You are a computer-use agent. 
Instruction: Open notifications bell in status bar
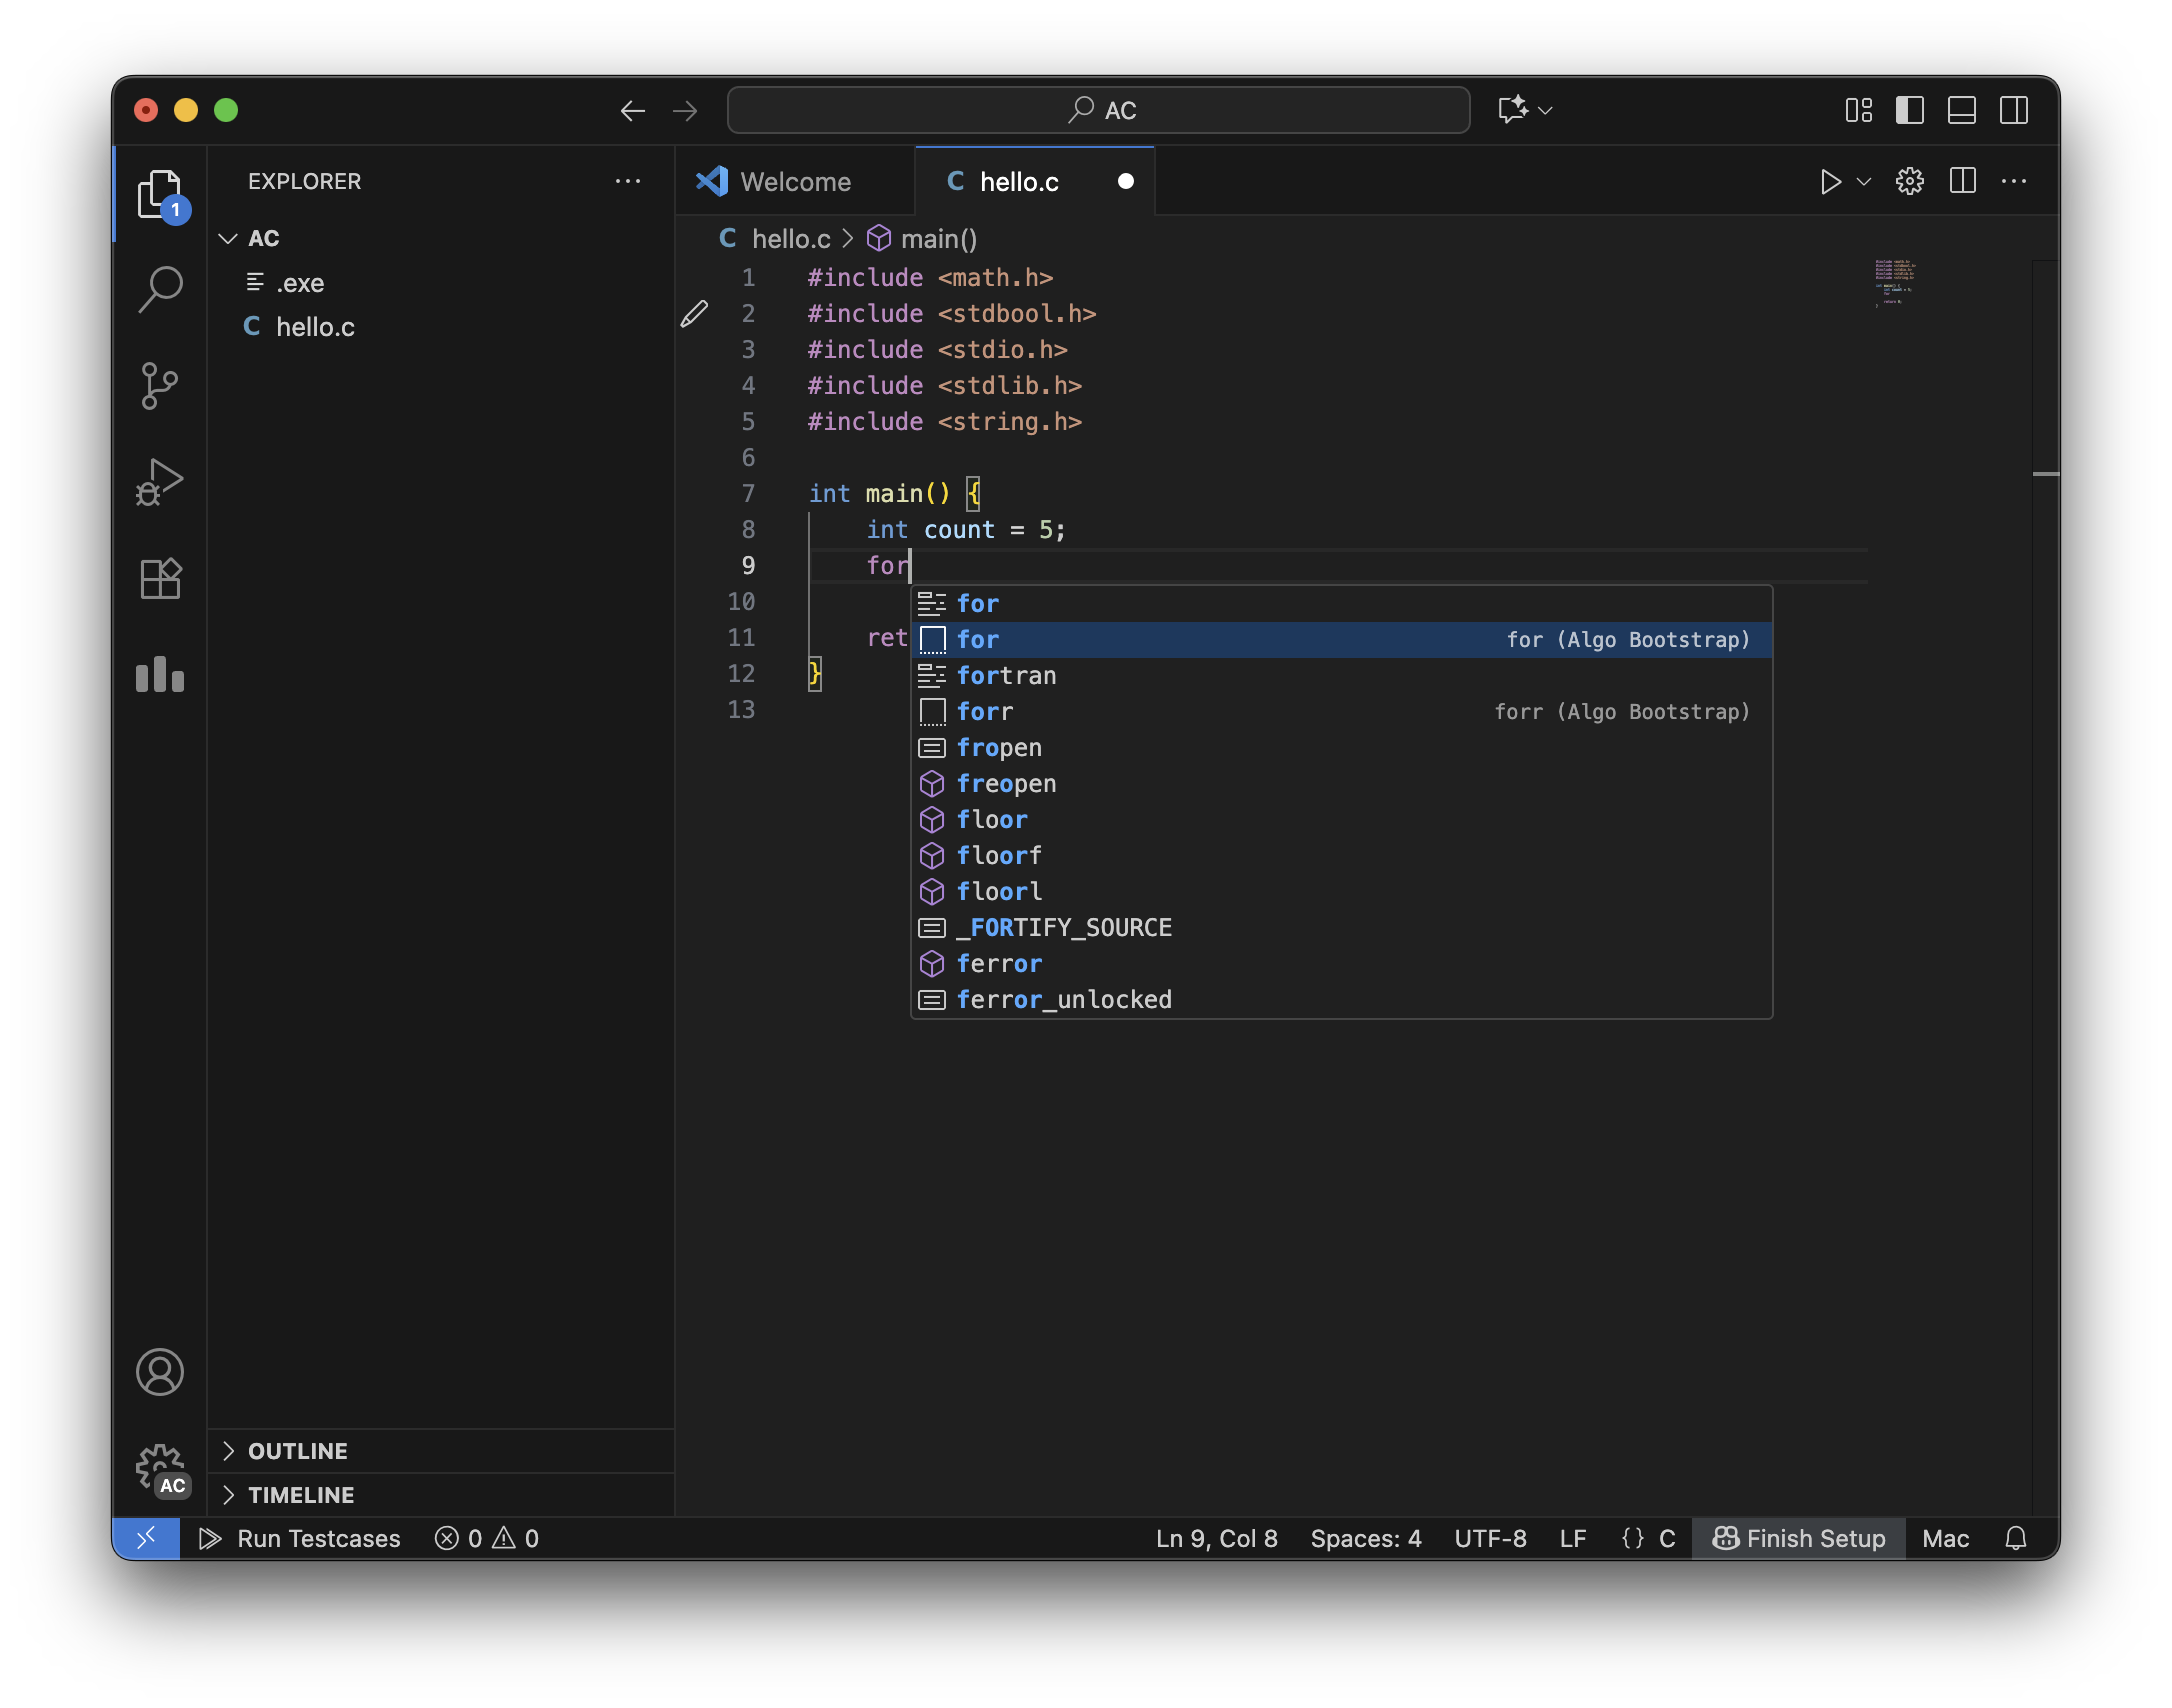click(x=2016, y=1538)
